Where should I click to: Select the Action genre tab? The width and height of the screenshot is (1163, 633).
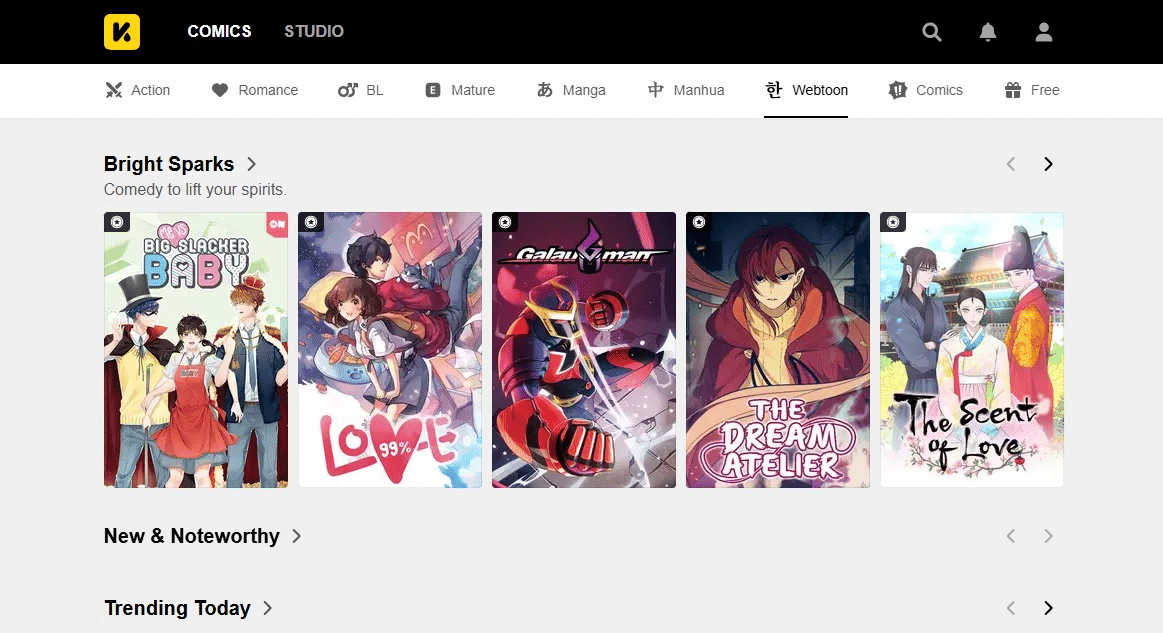point(138,90)
